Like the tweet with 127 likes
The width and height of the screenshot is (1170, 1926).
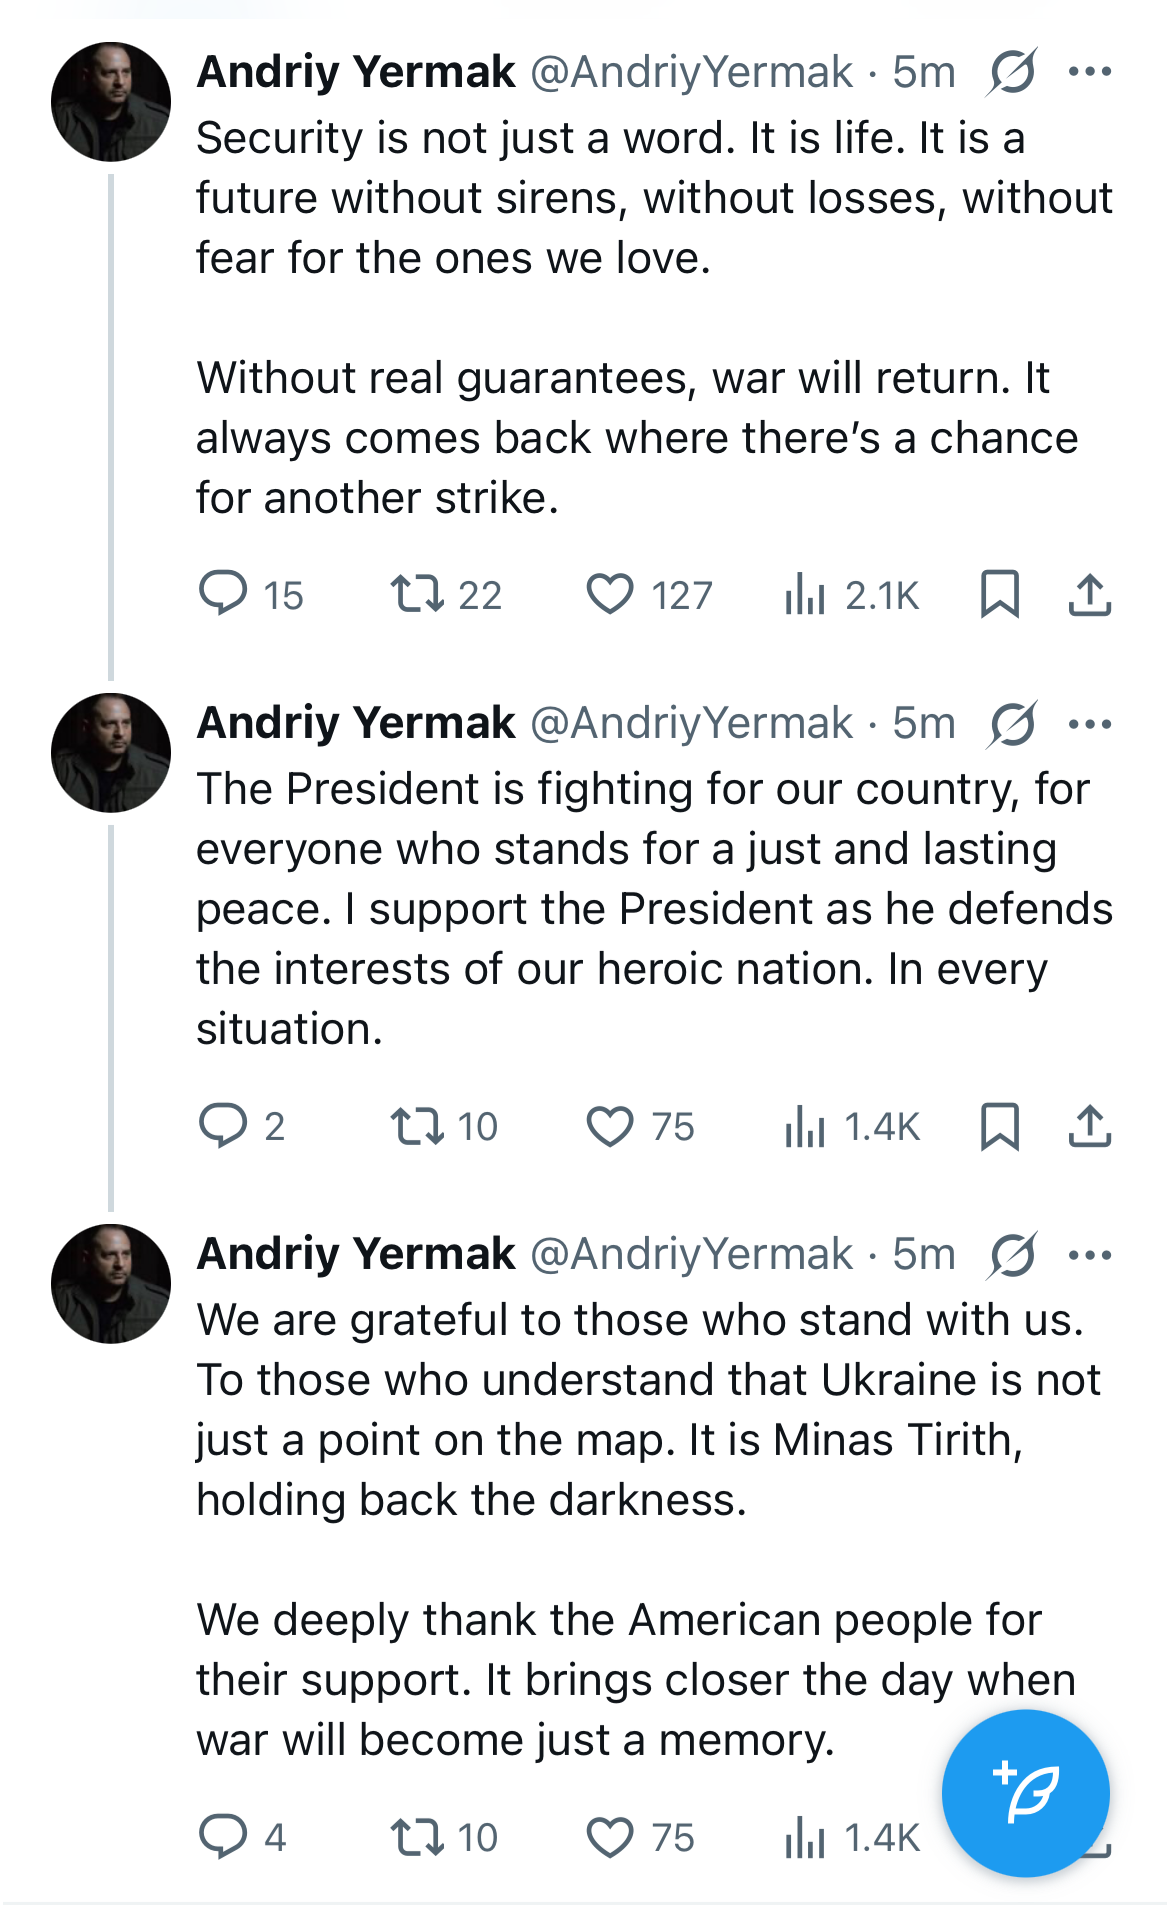pos(609,594)
